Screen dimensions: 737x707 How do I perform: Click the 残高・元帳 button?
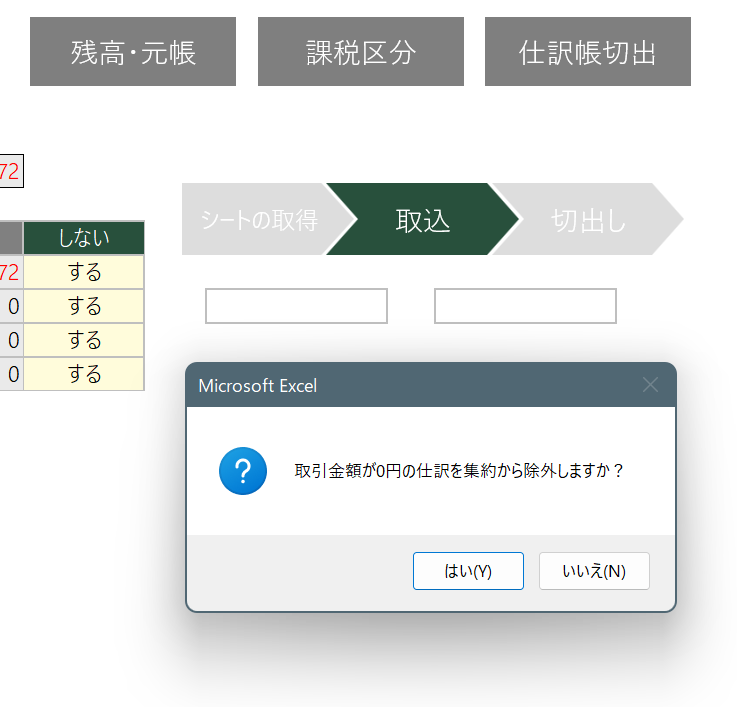click(133, 52)
